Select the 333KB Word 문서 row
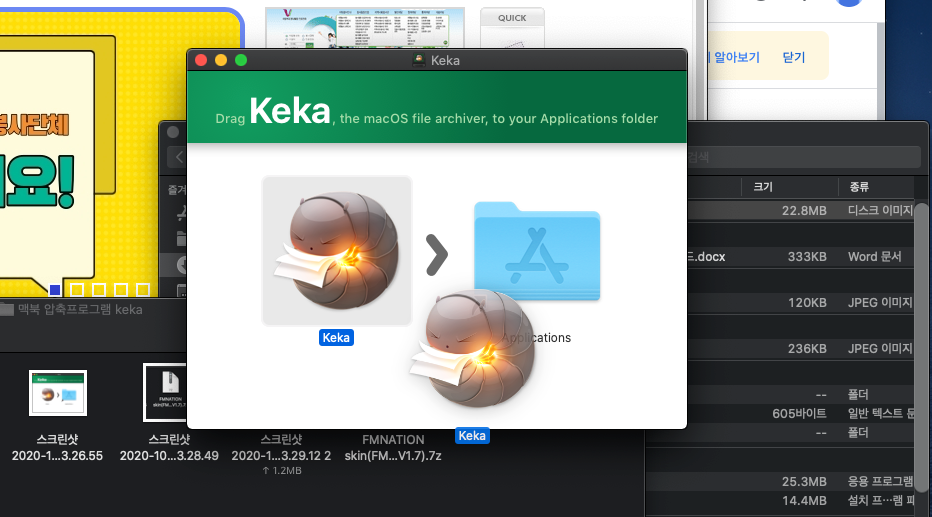Screen dimensions: 932x517 [x=801, y=257]
